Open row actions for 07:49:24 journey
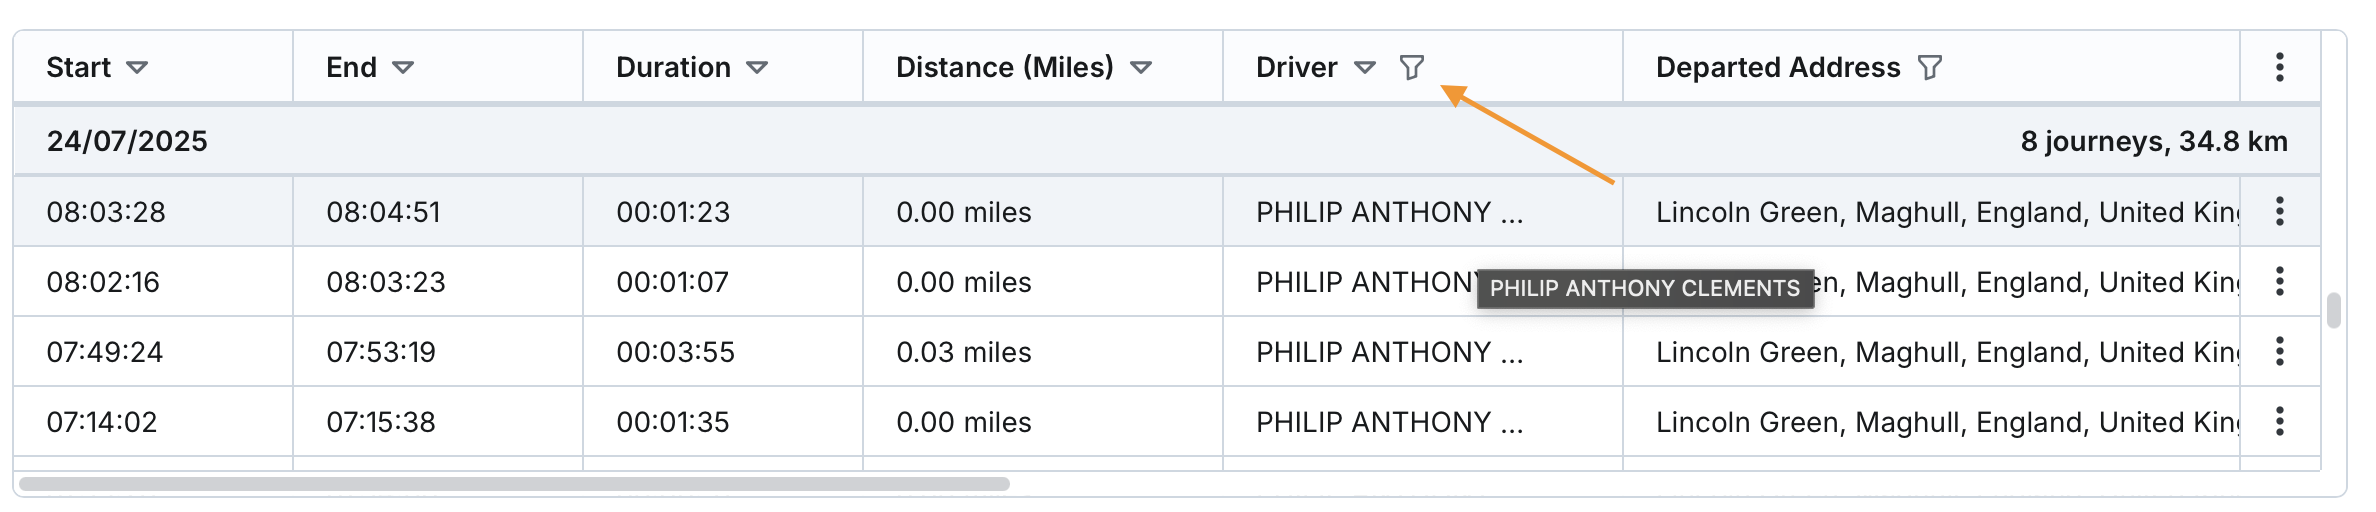This screenshot has height=512, width=2376. coord(2279,352)
